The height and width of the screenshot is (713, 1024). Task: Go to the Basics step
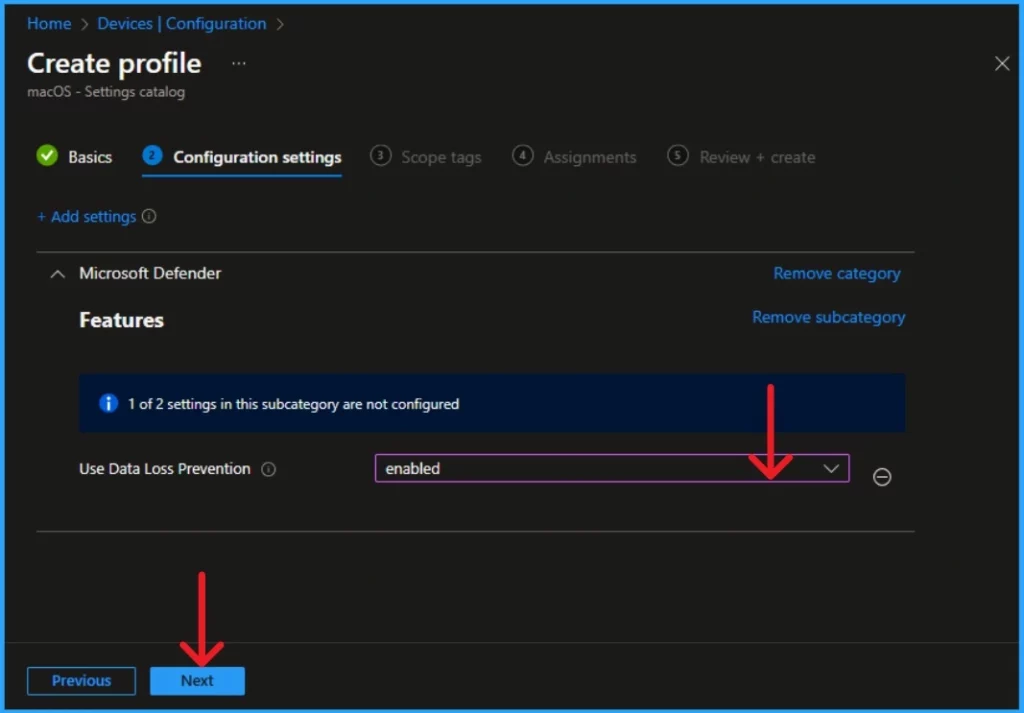point(74,157)
